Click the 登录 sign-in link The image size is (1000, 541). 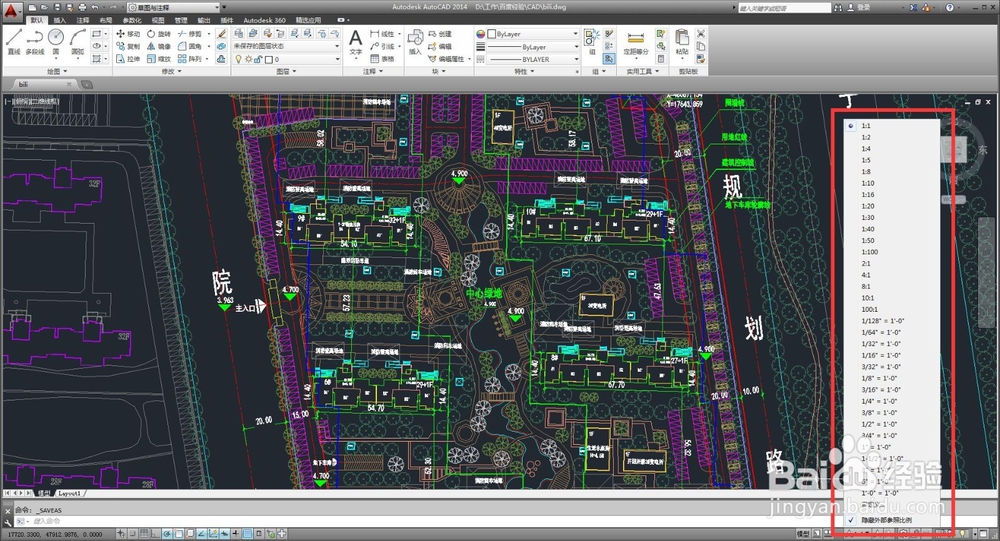(864, 7)
